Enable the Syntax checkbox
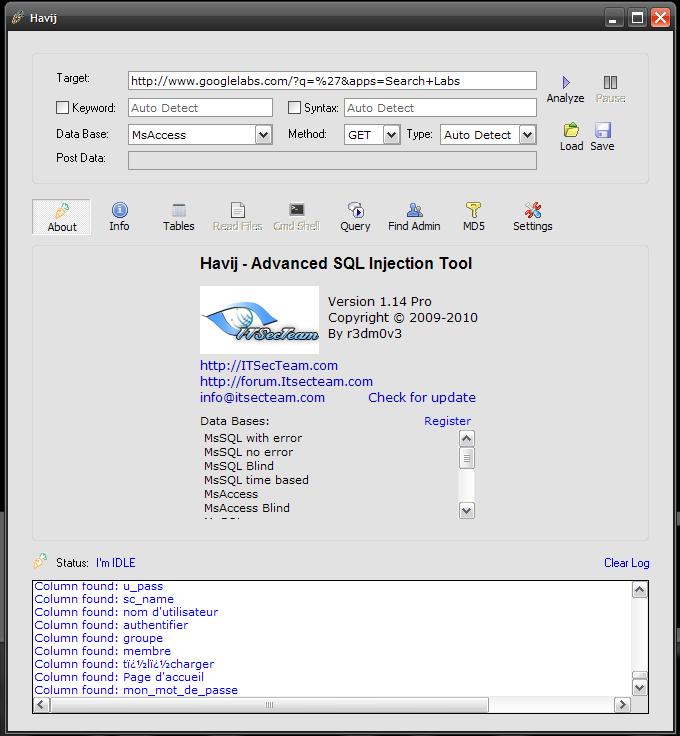The image size is (680, 736). point(294,108)
